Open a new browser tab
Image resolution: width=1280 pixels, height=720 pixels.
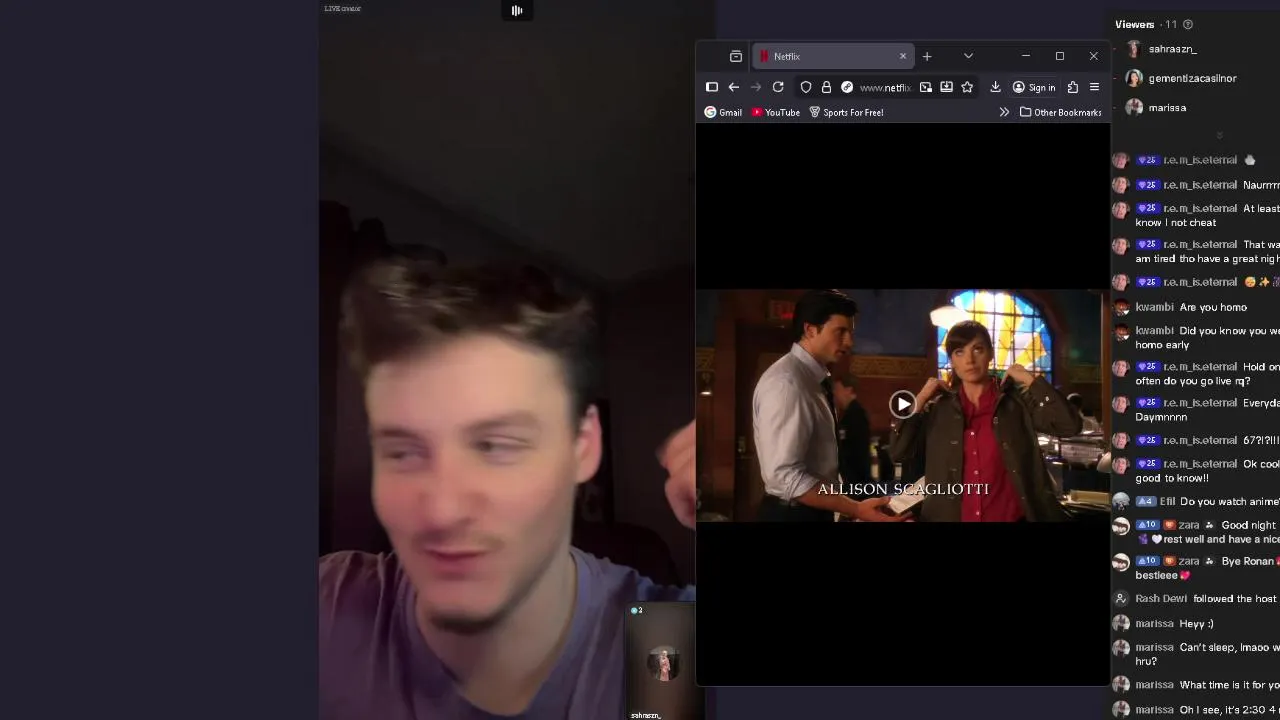(x=927, y=56)
